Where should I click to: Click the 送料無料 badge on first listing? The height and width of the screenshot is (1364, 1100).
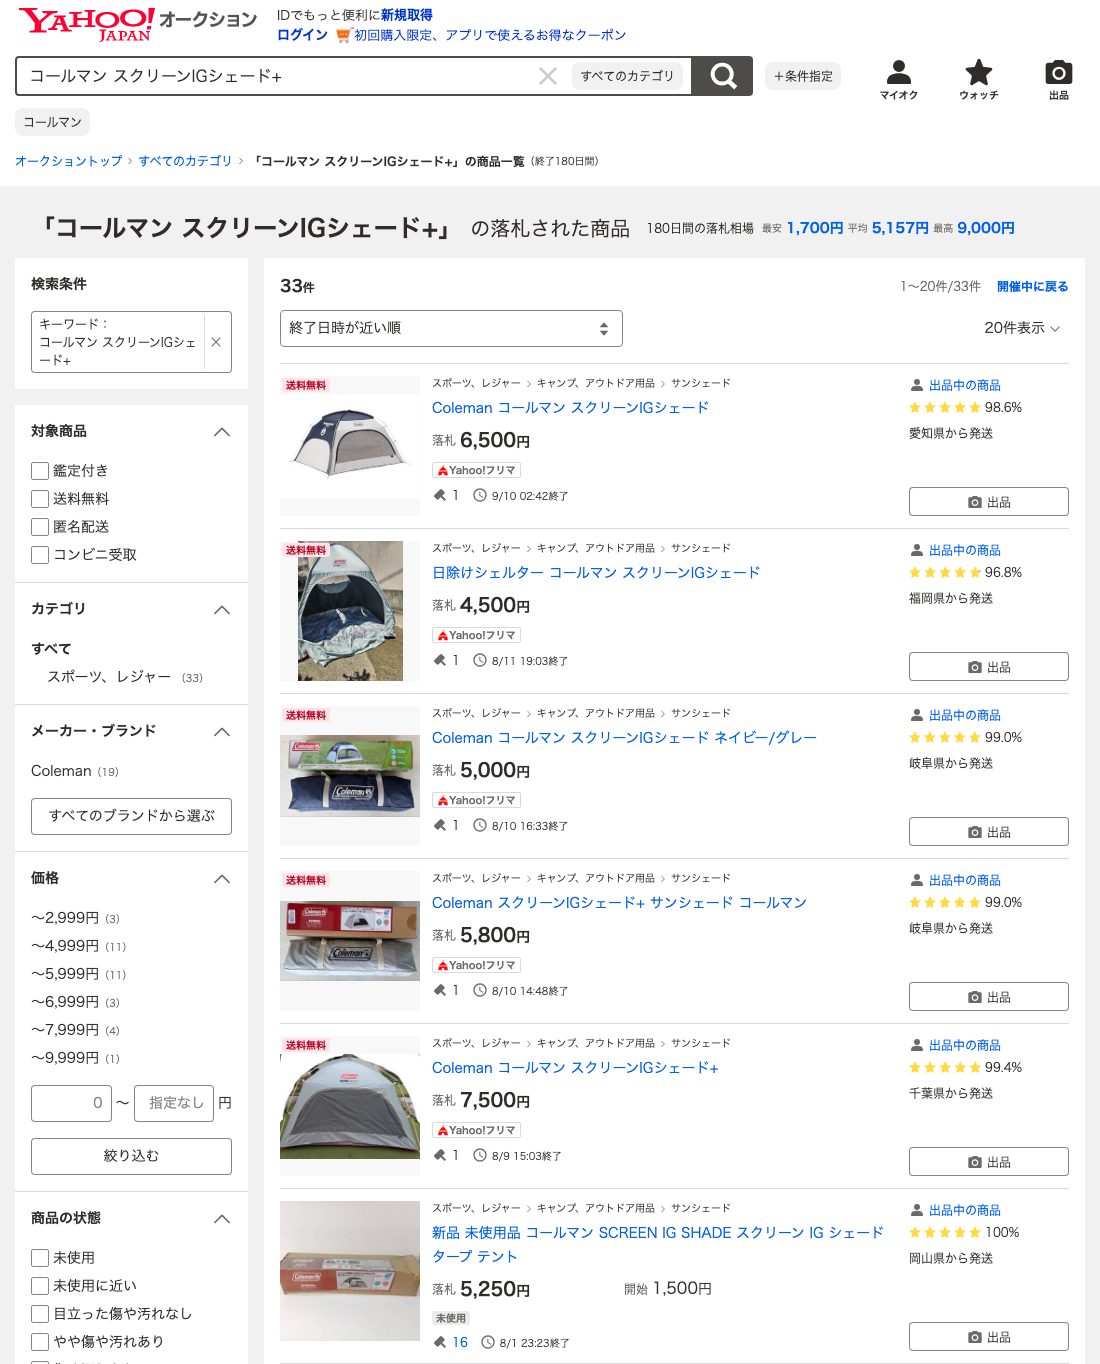[x=306, y=385]
